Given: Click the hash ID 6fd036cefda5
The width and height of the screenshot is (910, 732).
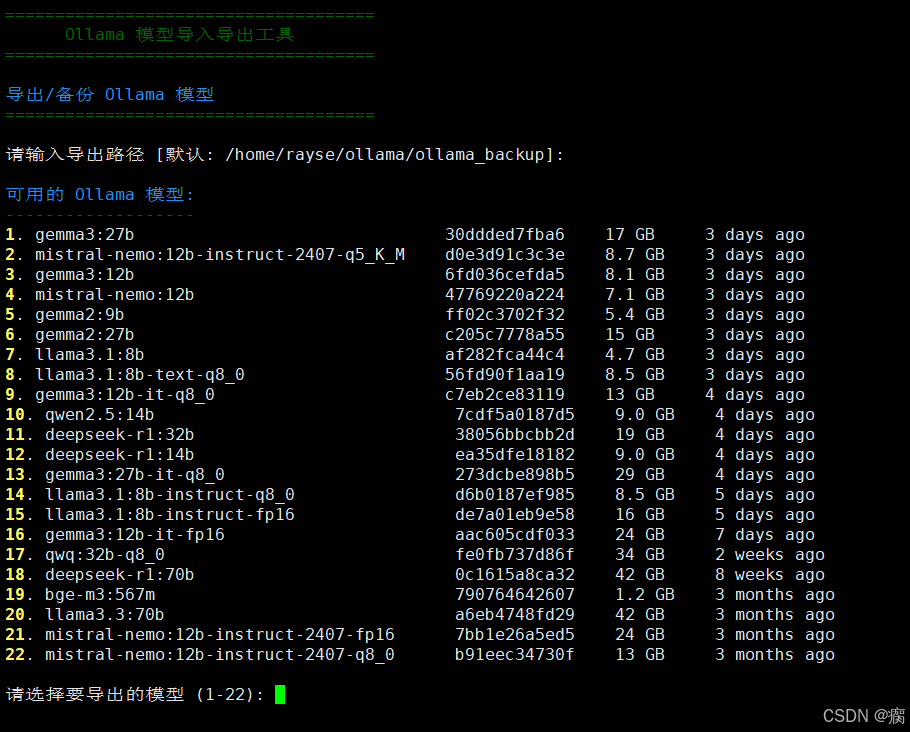Looking at the screenshot, I should 505,275.
